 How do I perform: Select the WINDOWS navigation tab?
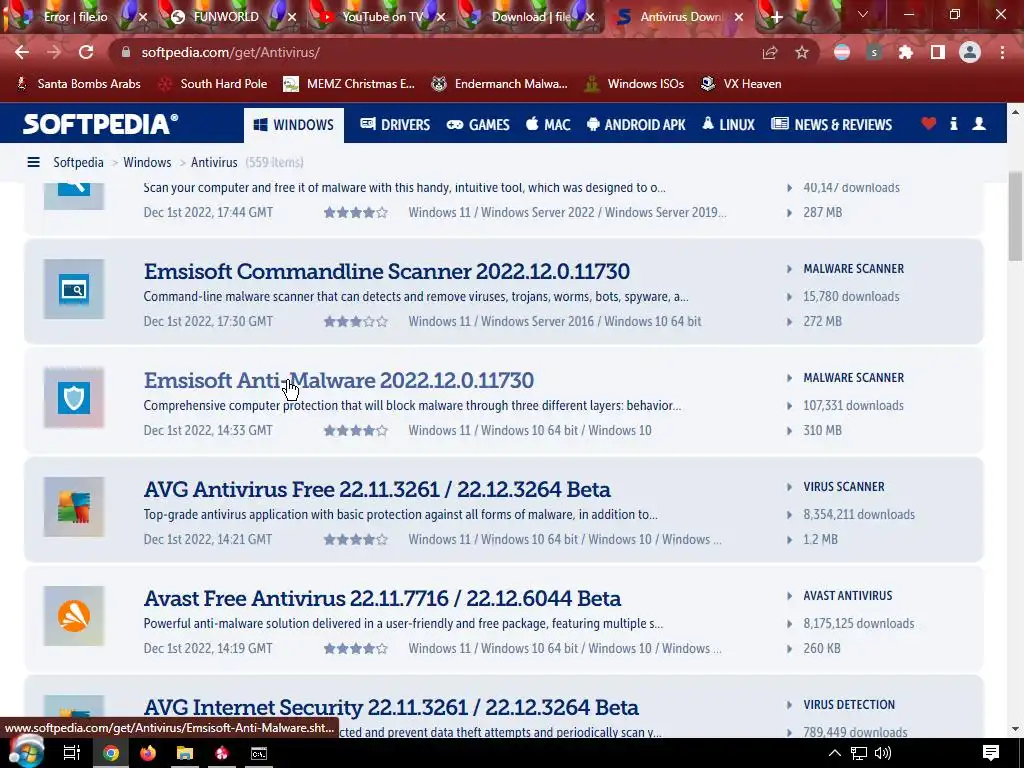coord(294,125)
